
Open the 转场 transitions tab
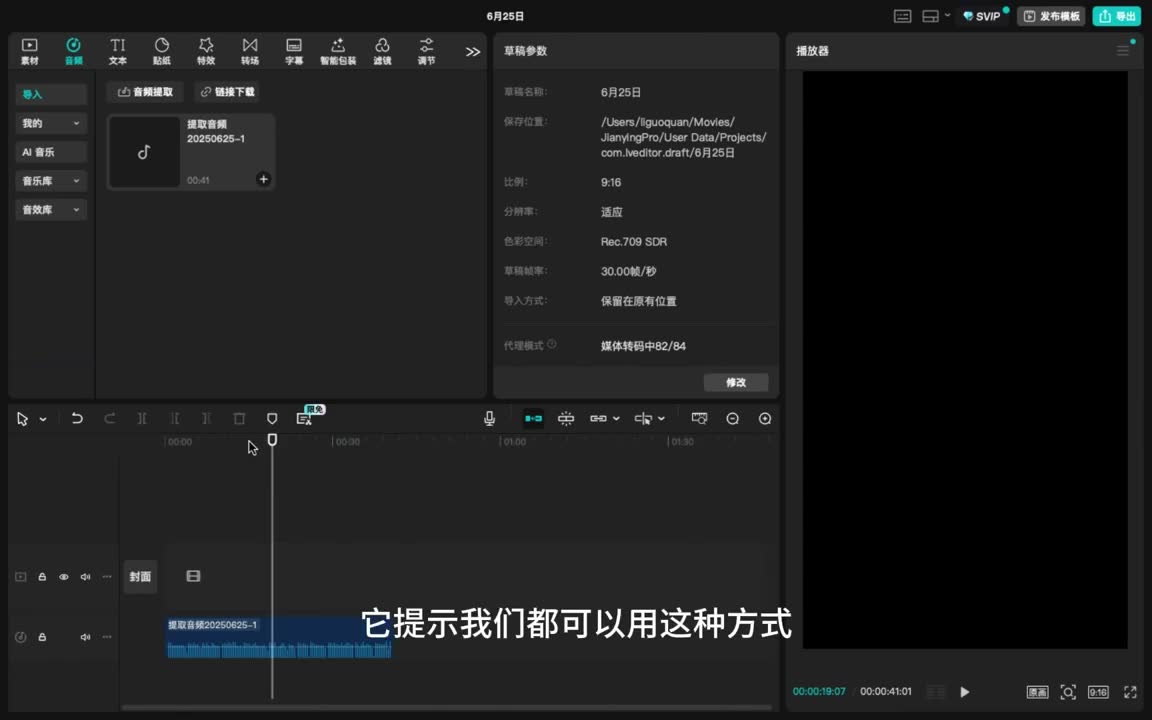250,51
